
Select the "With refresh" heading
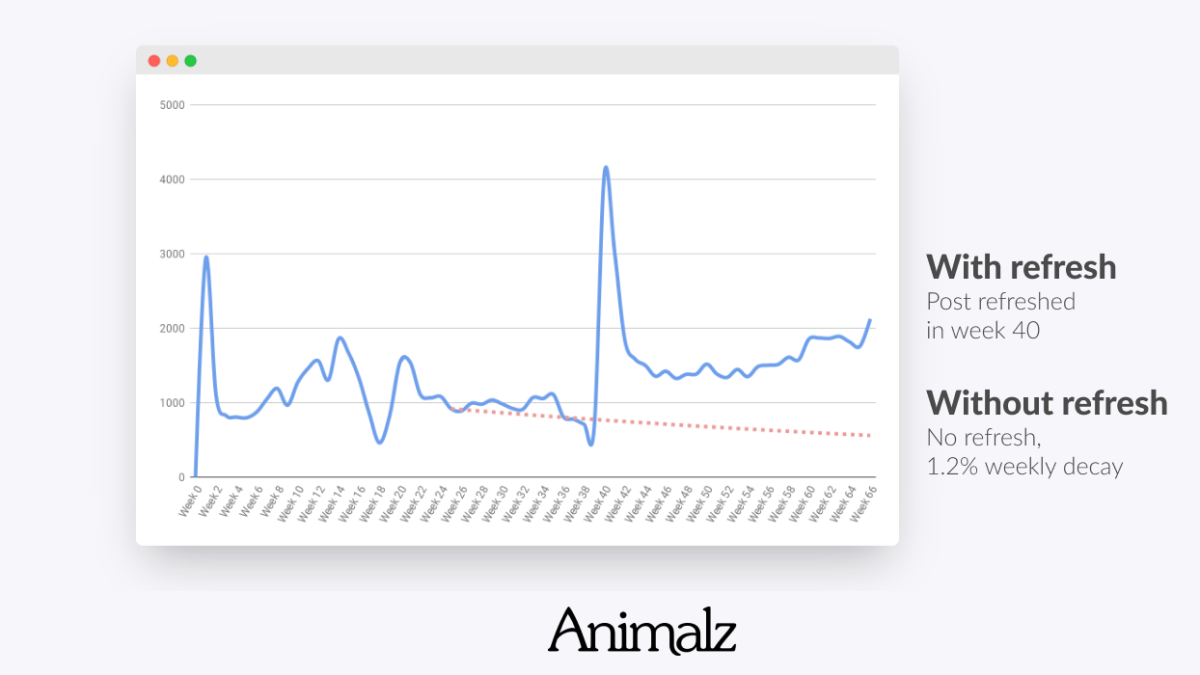(1020, 267)
